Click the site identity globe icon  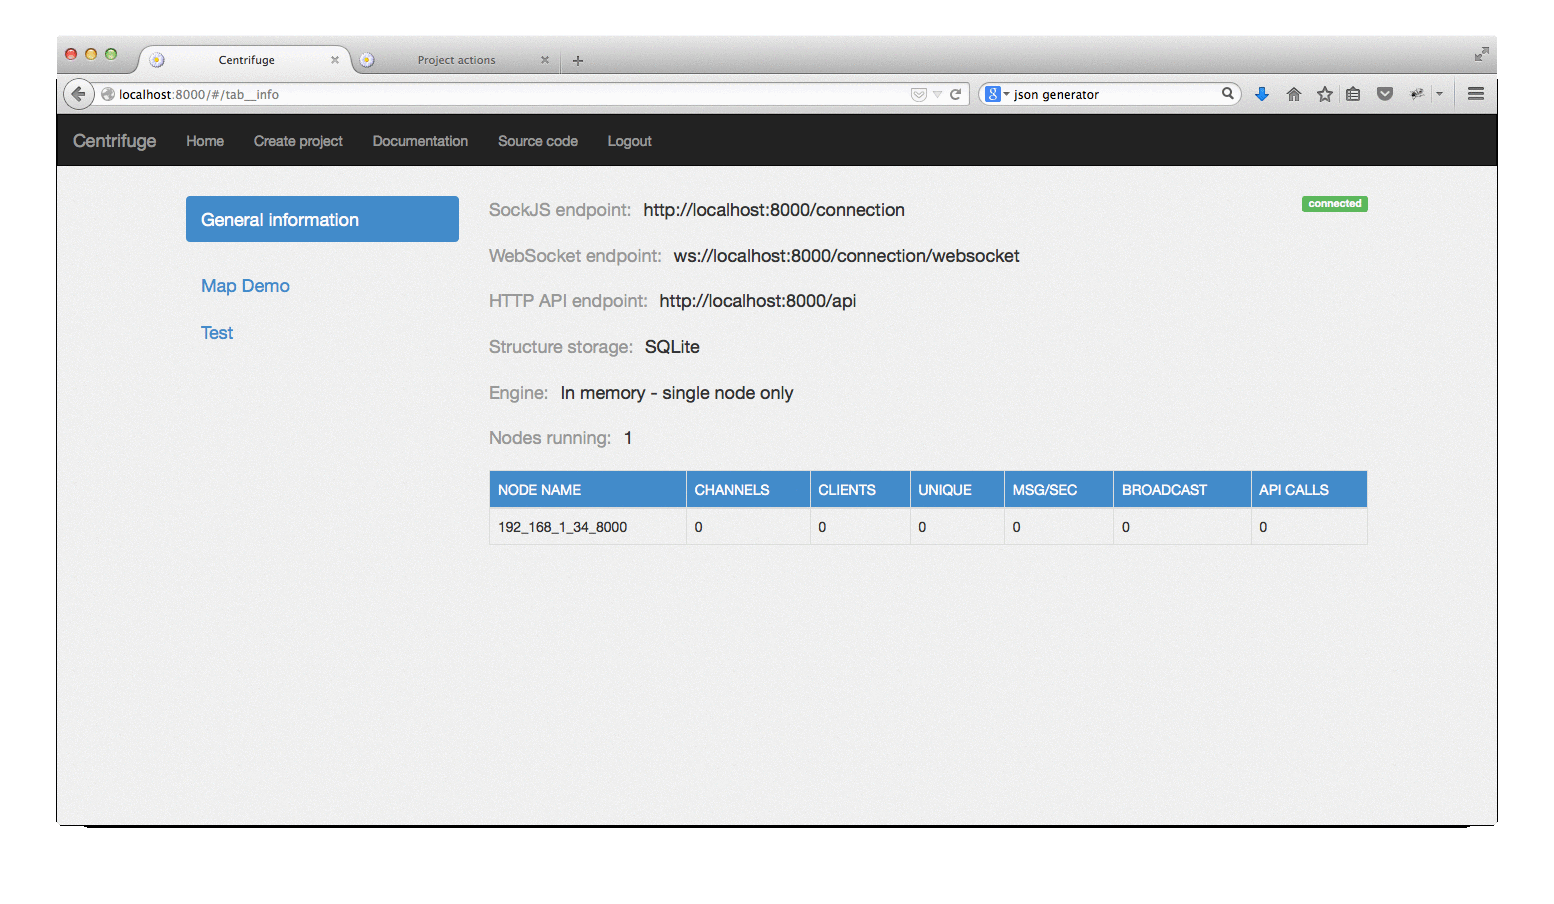click(x=108, y=94)
